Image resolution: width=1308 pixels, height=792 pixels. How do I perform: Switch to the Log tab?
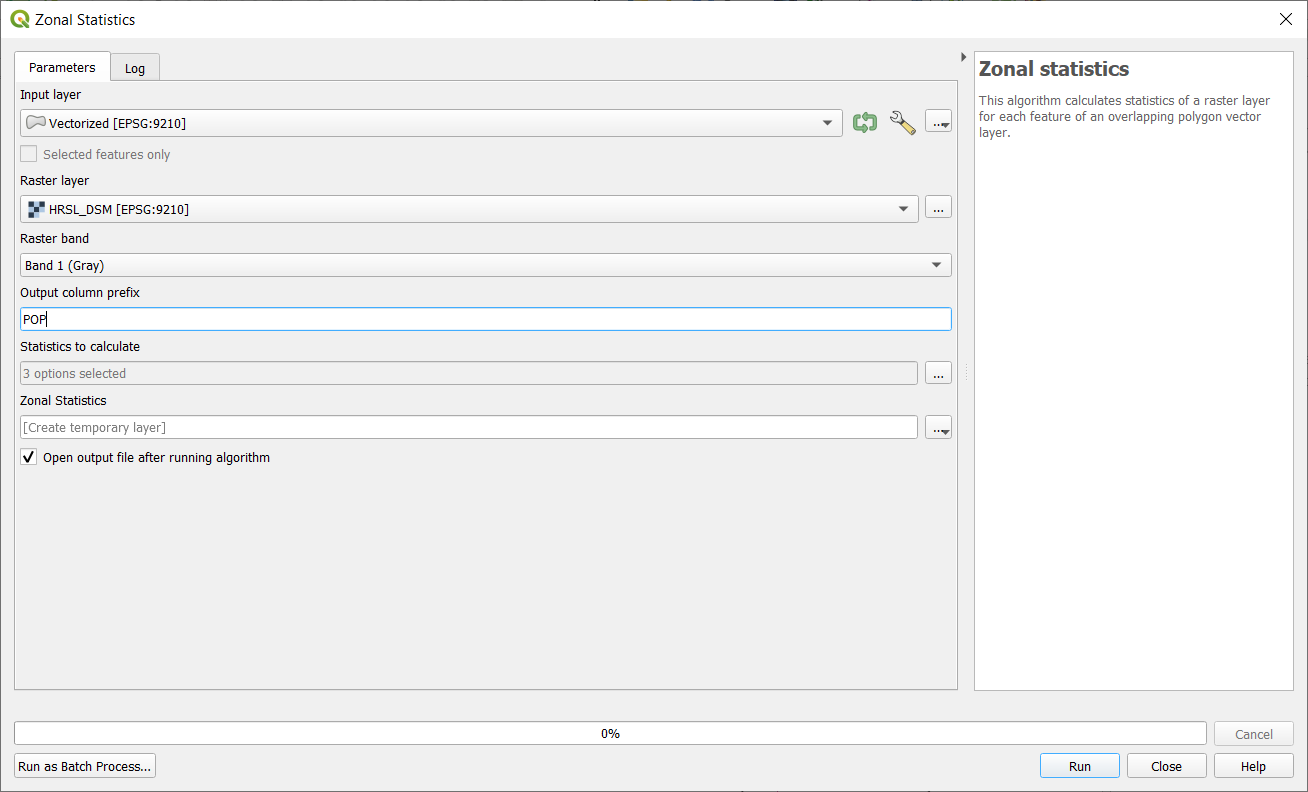pyautogui.click(x=135, y=68)
